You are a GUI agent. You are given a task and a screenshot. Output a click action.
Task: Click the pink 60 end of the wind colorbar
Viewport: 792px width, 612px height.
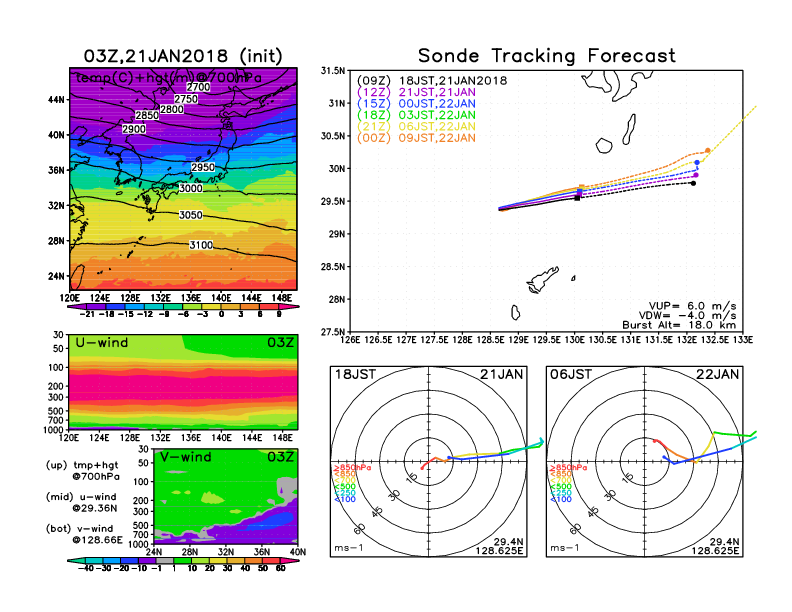[290, 560]
